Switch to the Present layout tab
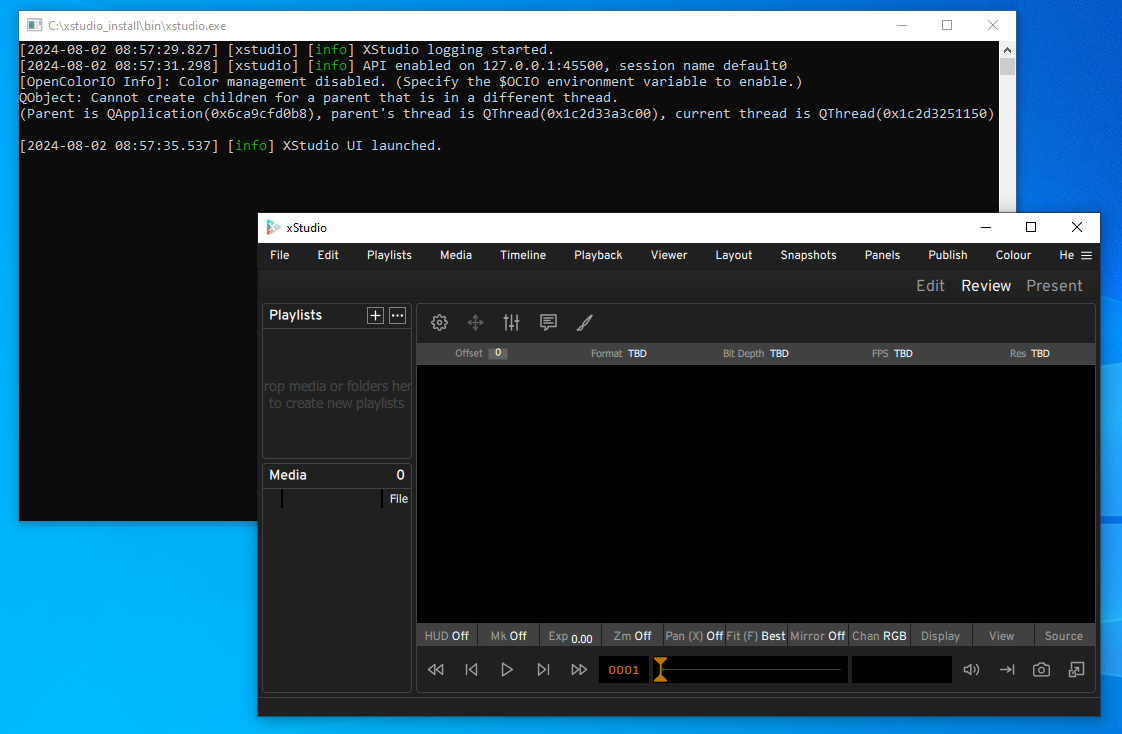1122x734 pixels. tap(1054, 285)
